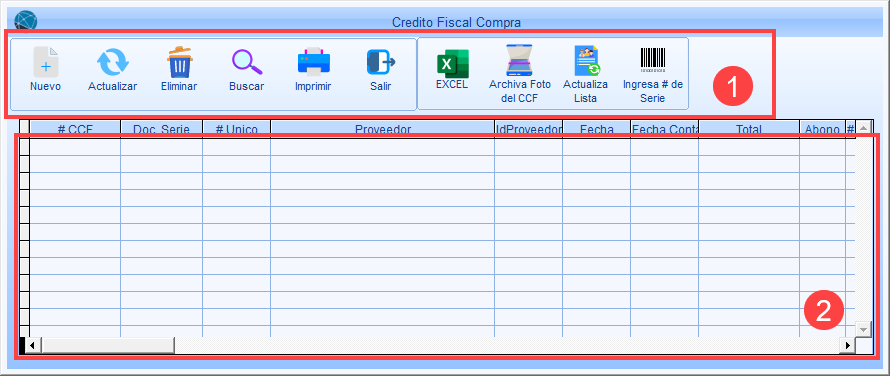Click the Doc. Serie column header
The height and width of the screenshot is (376, 890).
[161, 129]
